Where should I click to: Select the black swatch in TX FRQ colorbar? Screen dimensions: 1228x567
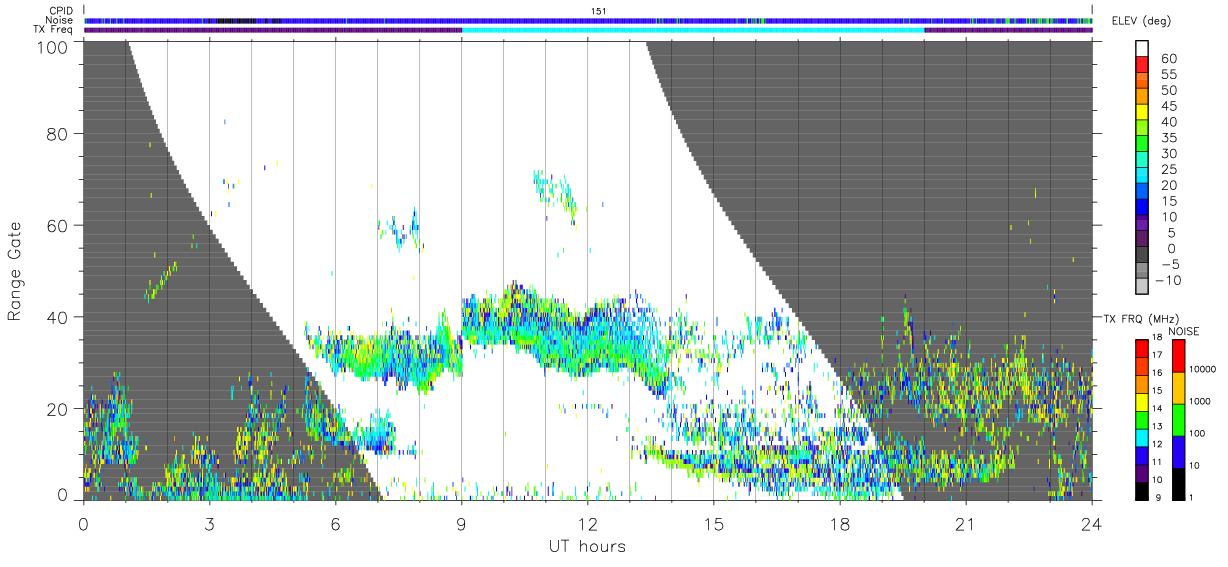1142,490
